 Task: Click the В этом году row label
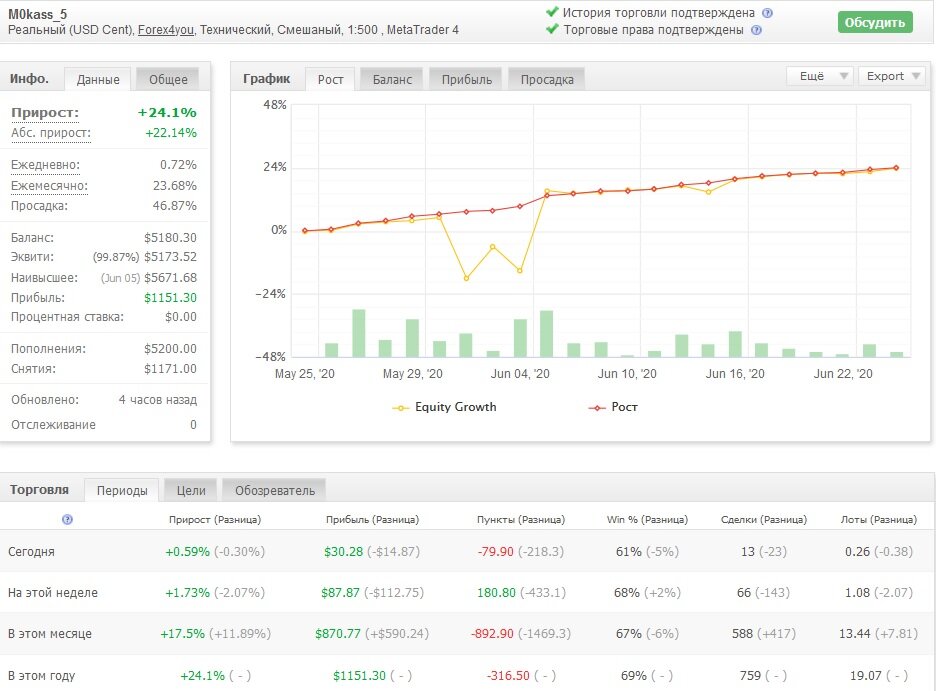[x=41, y=675]
